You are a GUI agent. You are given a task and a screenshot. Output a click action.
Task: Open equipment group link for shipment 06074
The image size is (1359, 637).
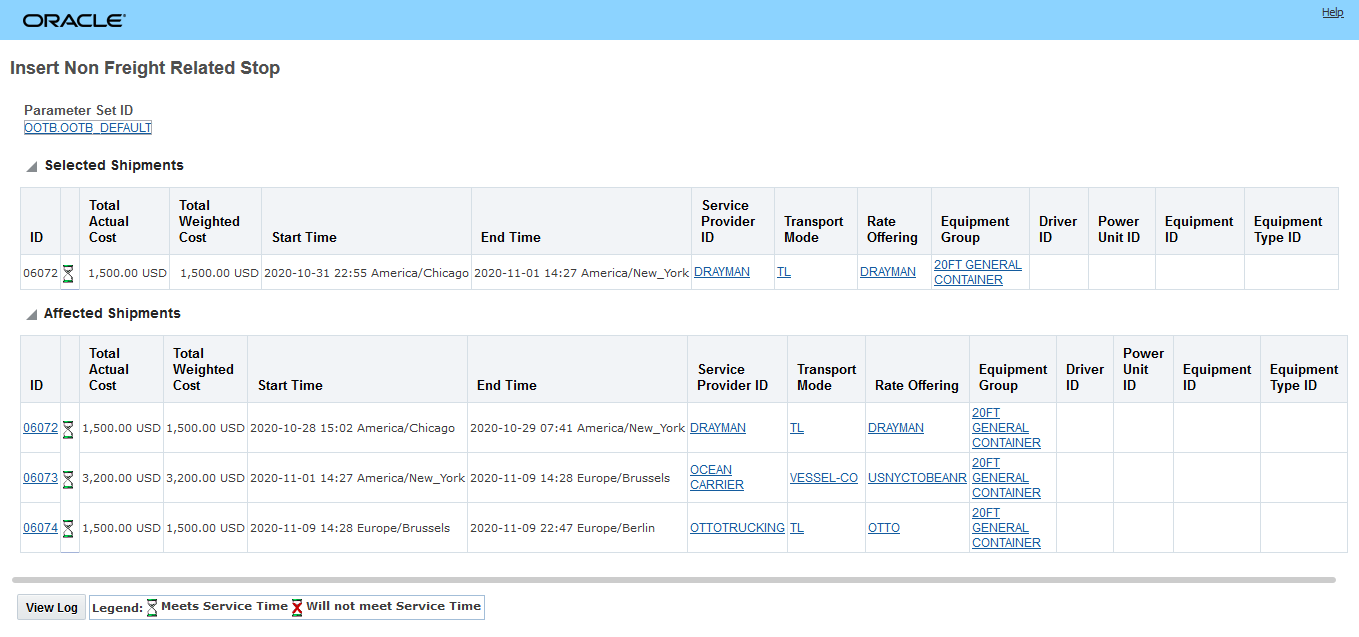(1006, 528)
